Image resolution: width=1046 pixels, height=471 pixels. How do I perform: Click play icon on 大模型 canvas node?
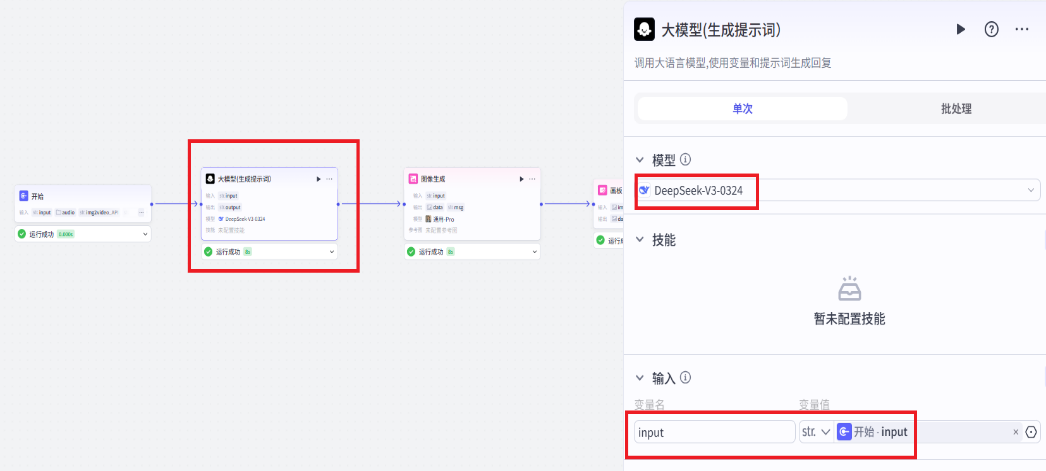coord(318,179)
